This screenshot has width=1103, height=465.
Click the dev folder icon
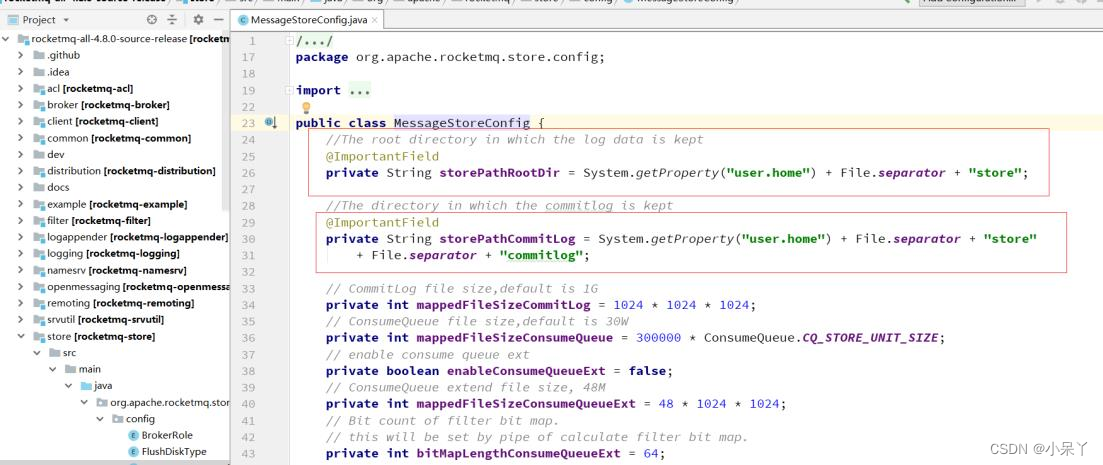pos(39,154)
